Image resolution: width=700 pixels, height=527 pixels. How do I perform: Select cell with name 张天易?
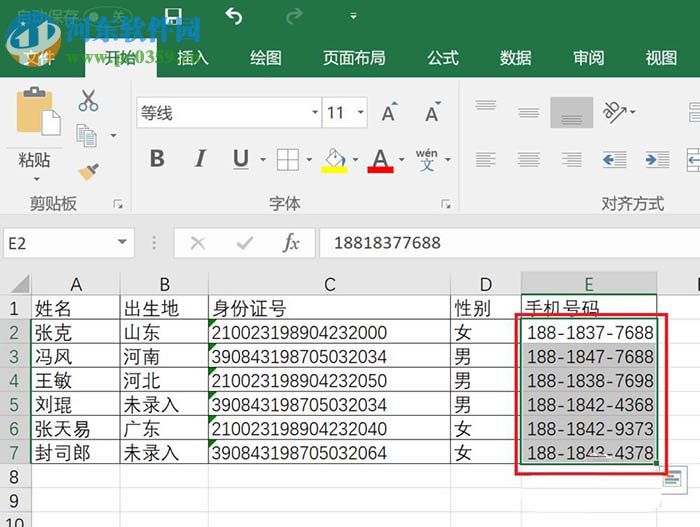[x=75, y=429]
